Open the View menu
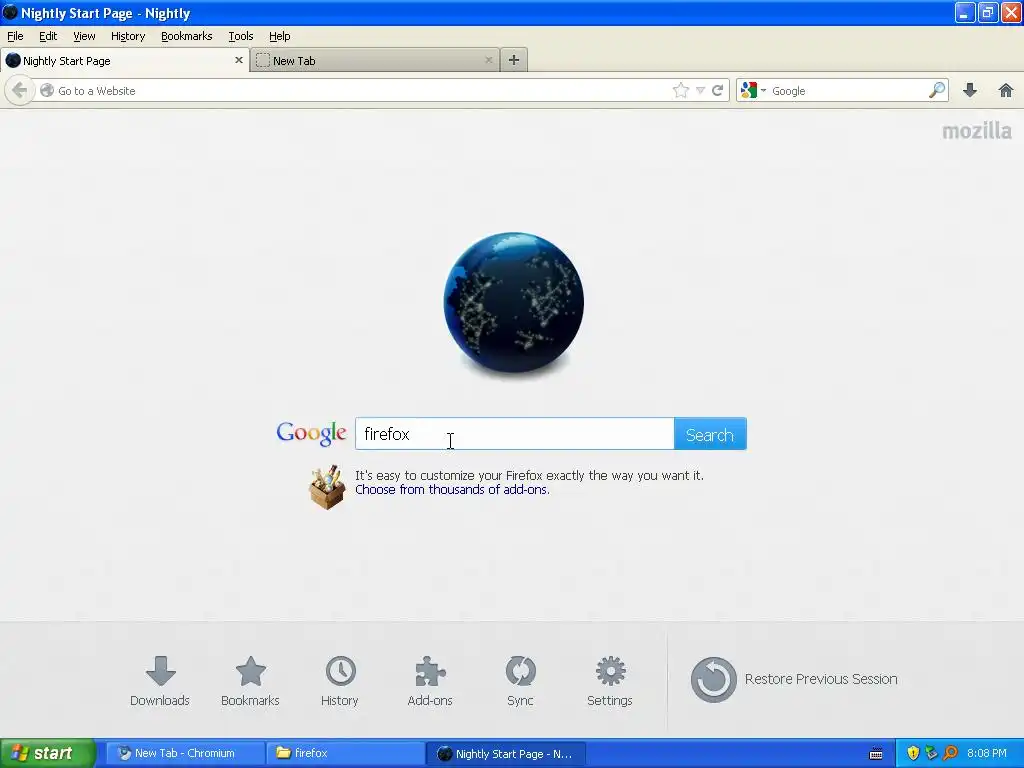Viewport: 1024px width, 768px height. click(x=84, y=36)
